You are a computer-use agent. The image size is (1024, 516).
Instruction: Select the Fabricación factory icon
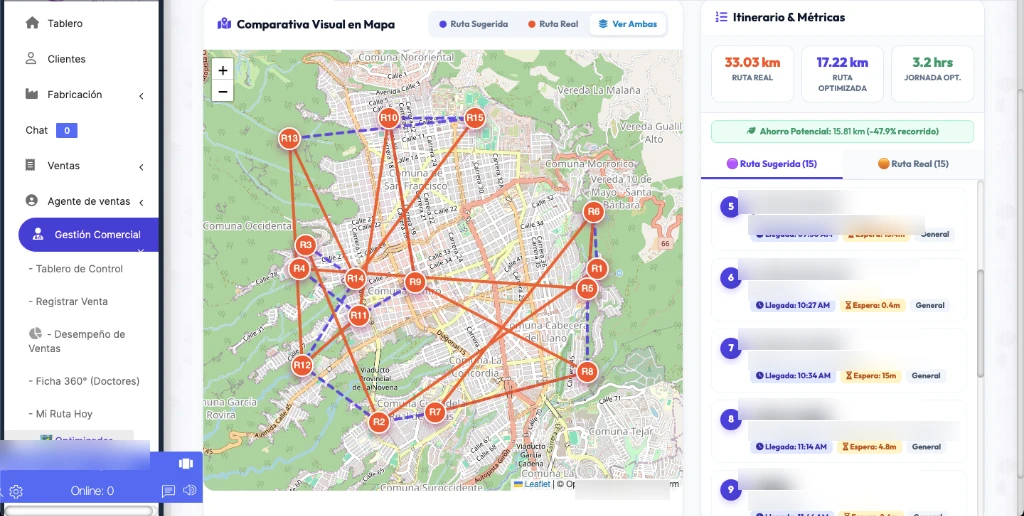point(31,94)
